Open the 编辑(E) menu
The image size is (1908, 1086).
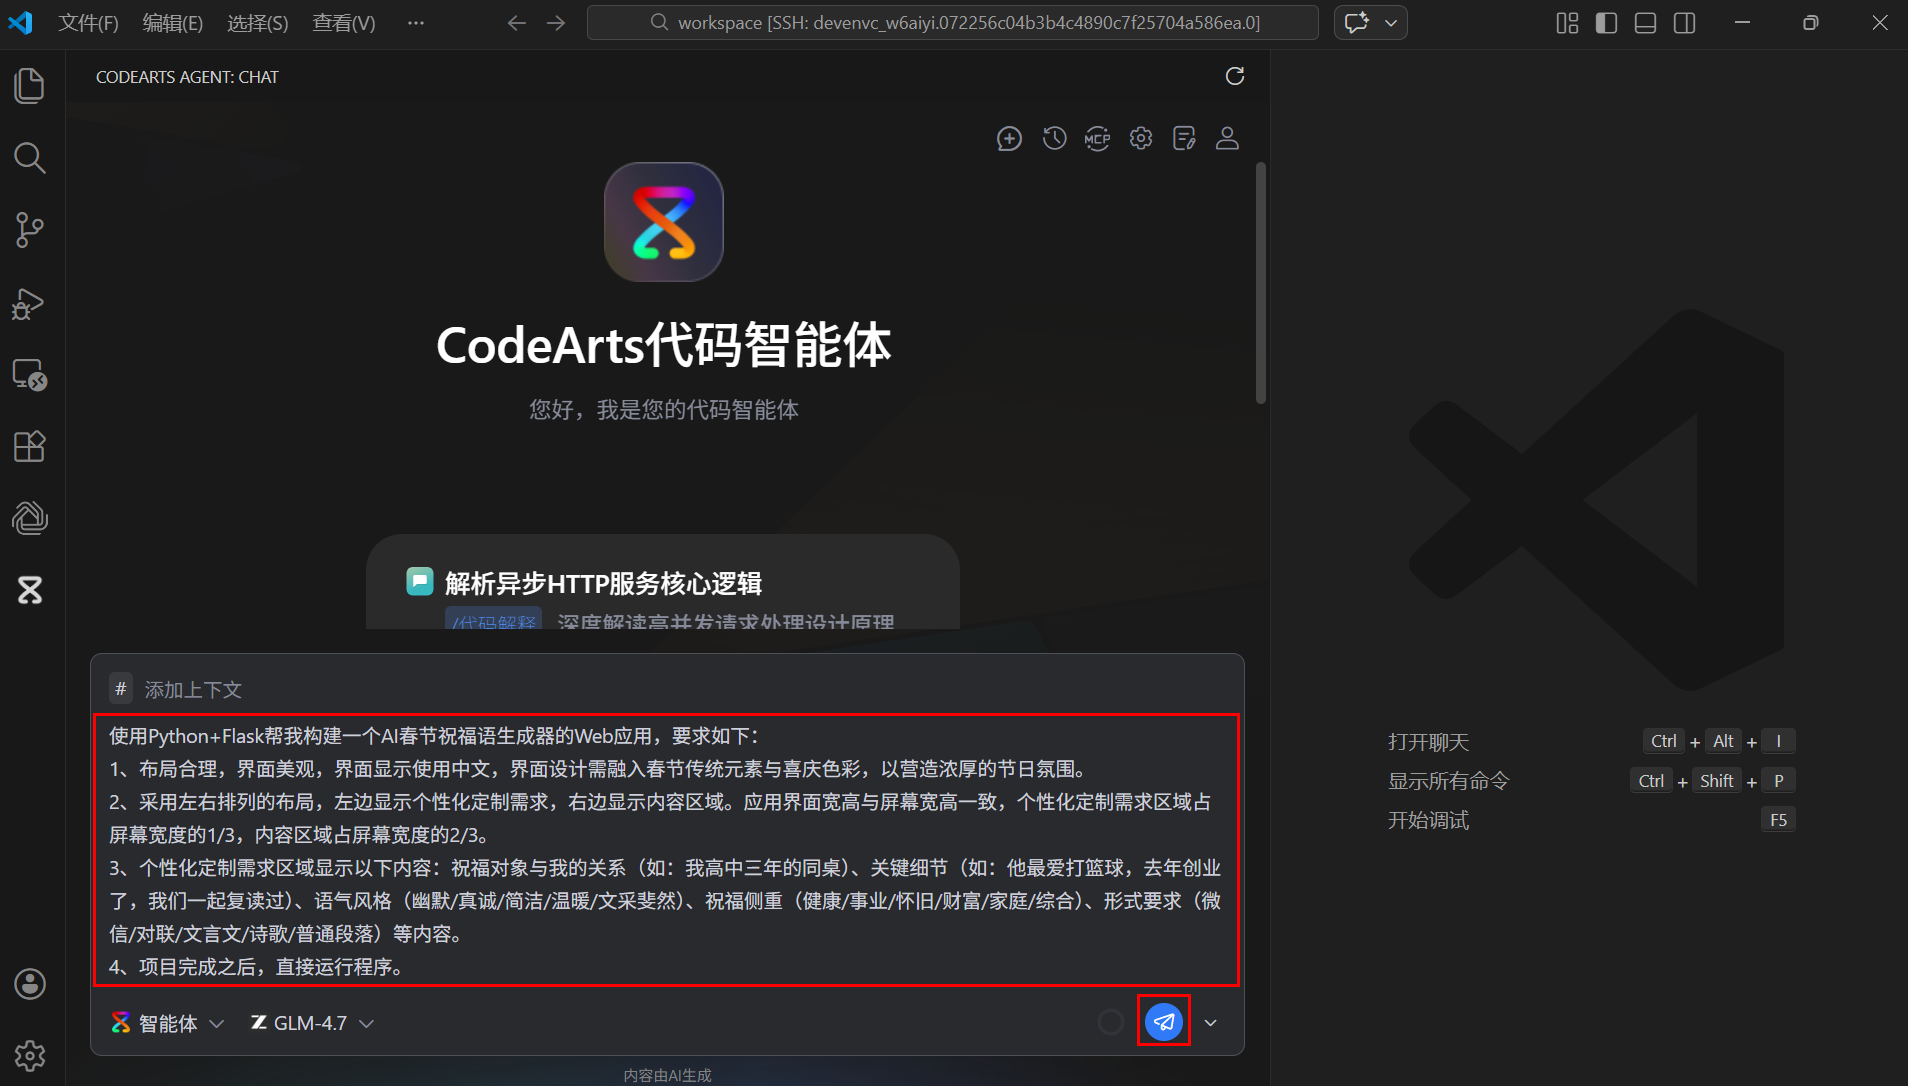click(x=172, y=23)
